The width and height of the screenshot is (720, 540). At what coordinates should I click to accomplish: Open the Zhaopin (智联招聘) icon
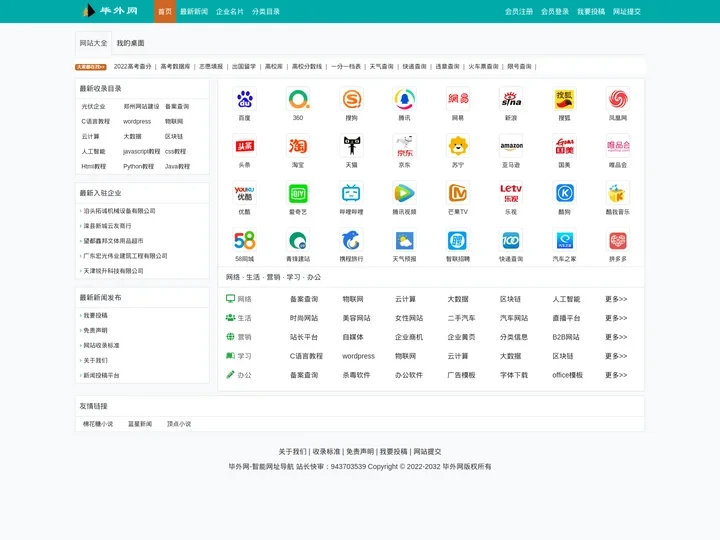458,240
